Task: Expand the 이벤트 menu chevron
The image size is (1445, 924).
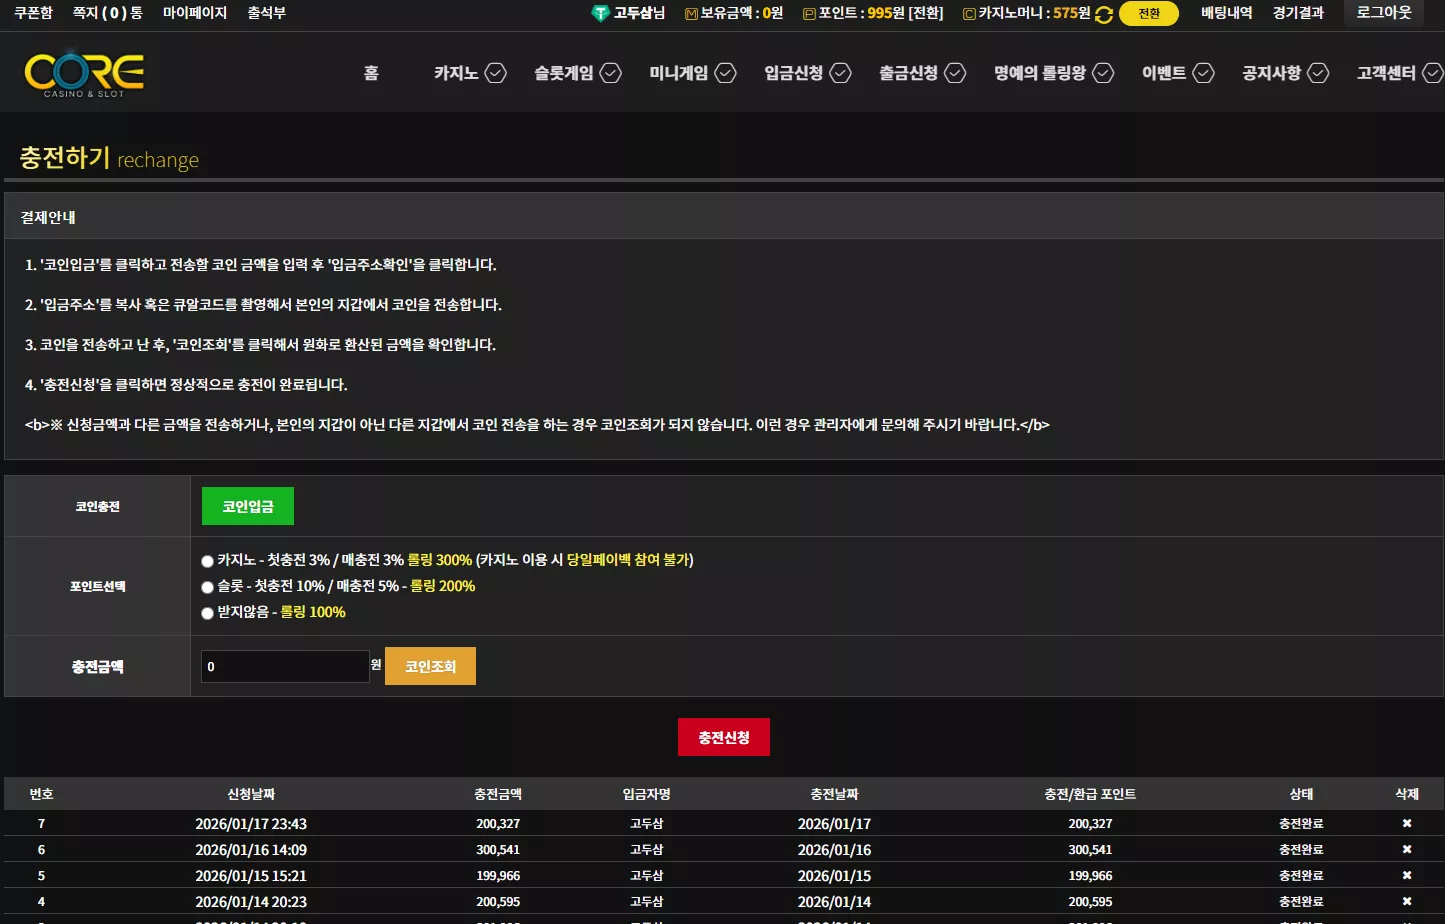Action: click(x=1204, y=73)
